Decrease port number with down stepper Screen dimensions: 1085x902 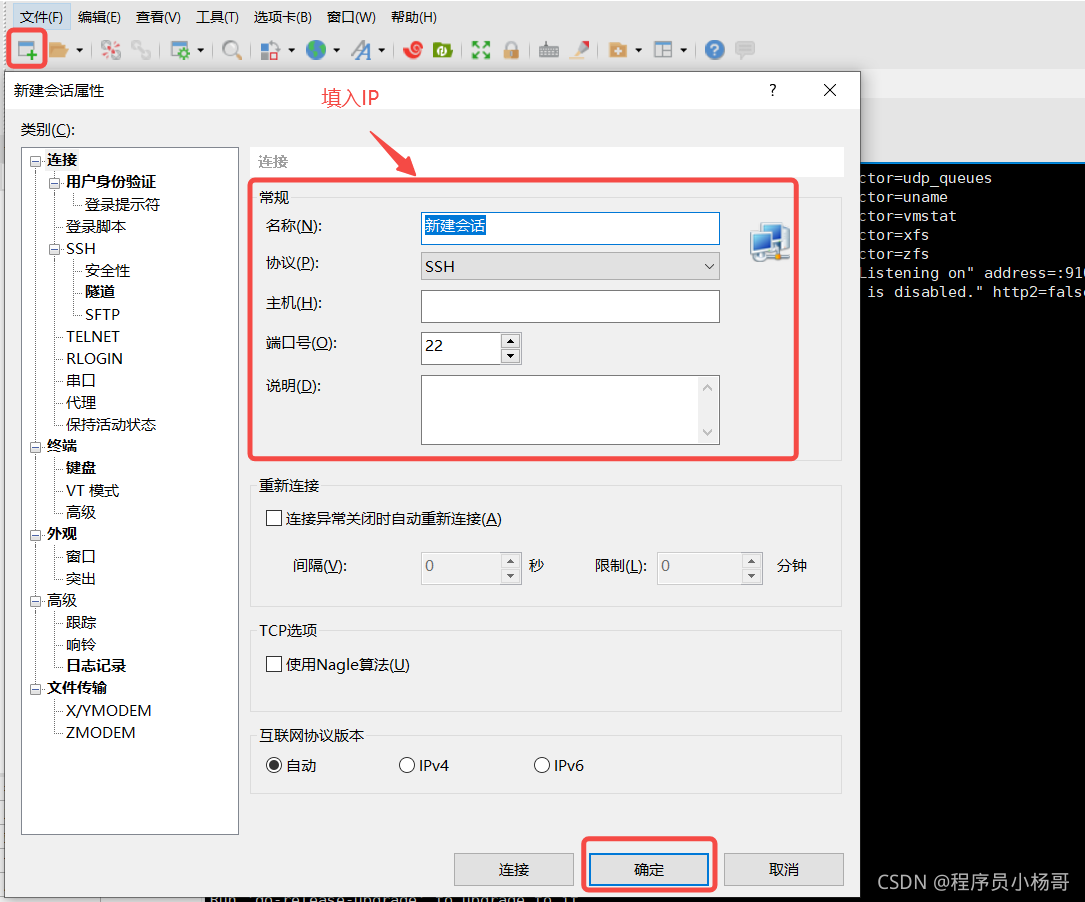point(511,356)
